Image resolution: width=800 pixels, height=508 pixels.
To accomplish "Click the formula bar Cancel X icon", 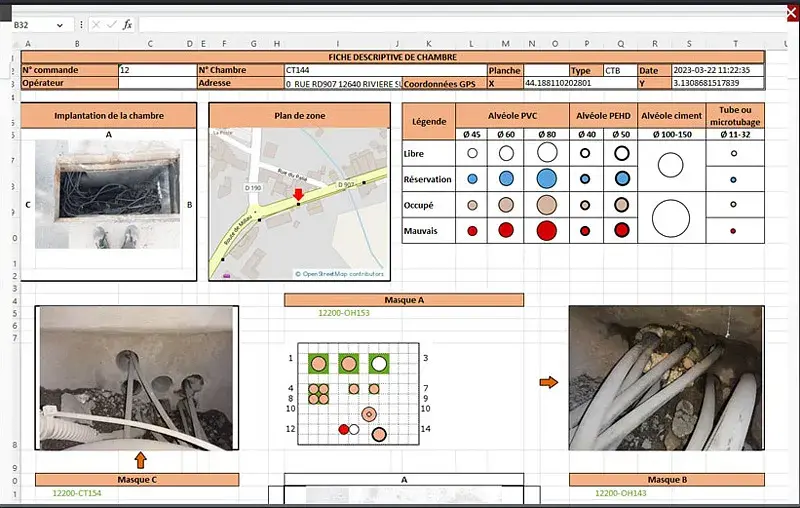I will [x=96, y=24].
